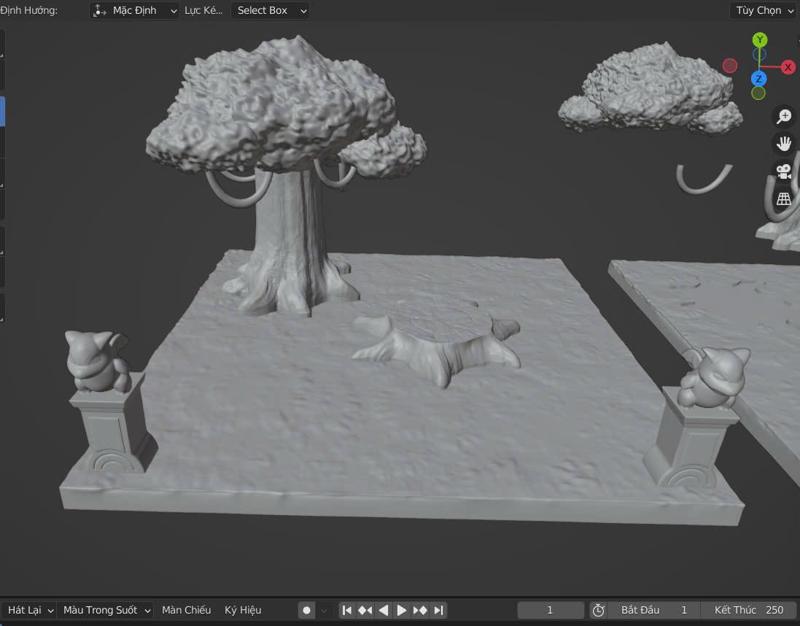
Task: Click the Bắt Đầu start frame field
Action: [654, 610]
